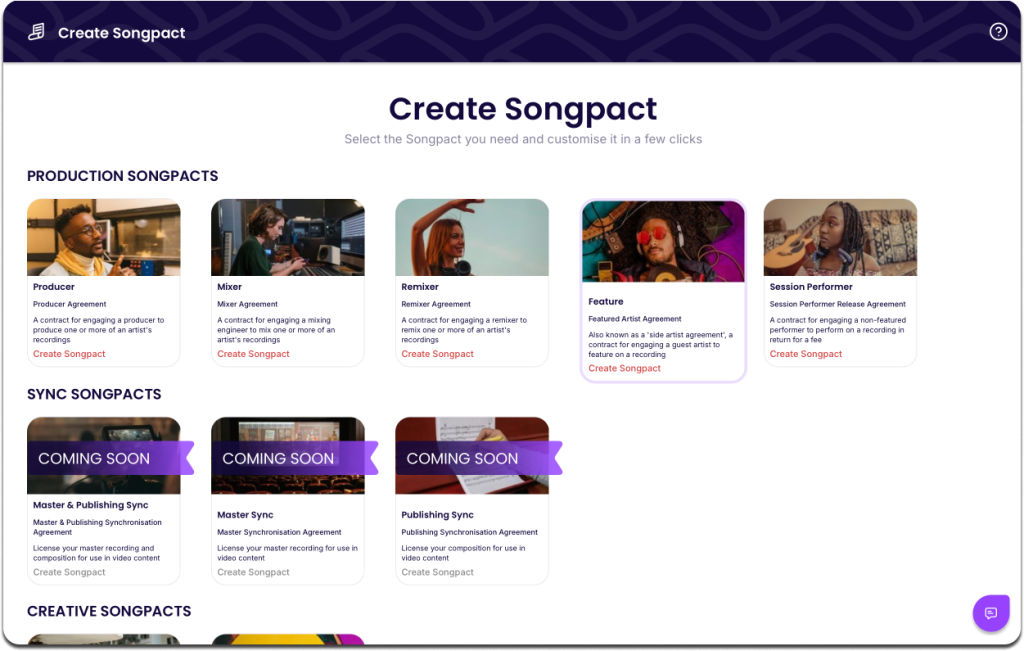Click the Coming Soon banner on Publishing Sync card
This screenshot has height=651, width=1024.
479,458
